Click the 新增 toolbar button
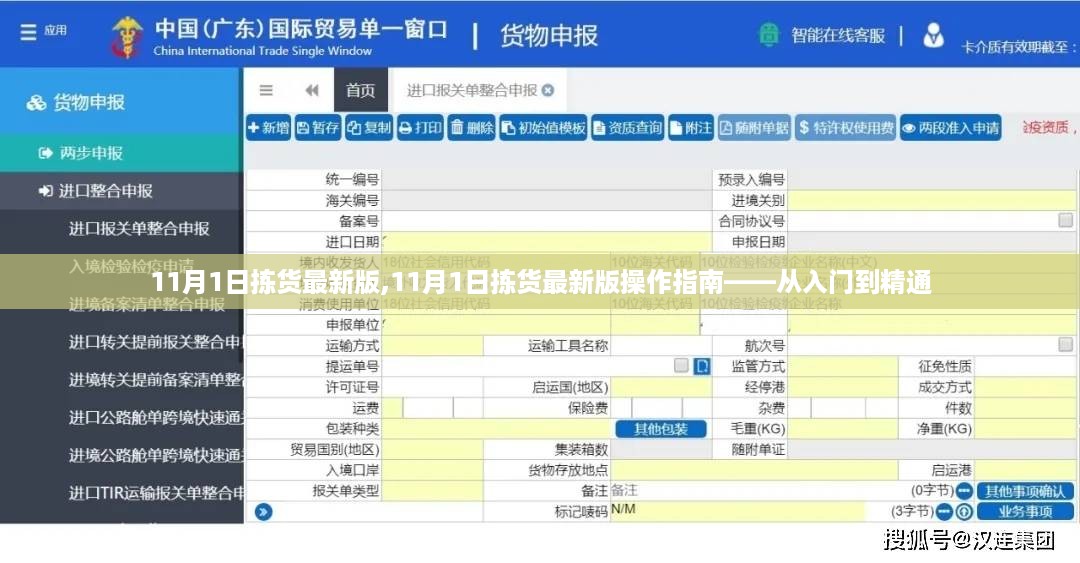Viewport: 1080px width, 563px height. click(269, 127)
